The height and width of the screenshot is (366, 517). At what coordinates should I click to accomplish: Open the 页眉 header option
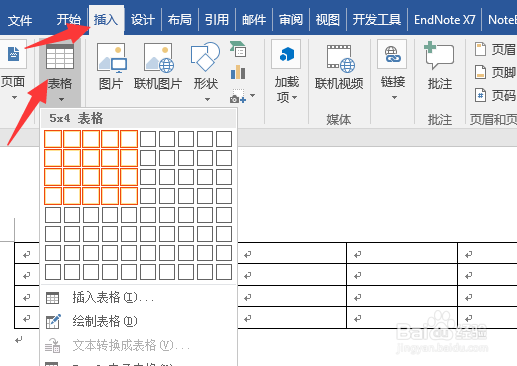[495, 49]
